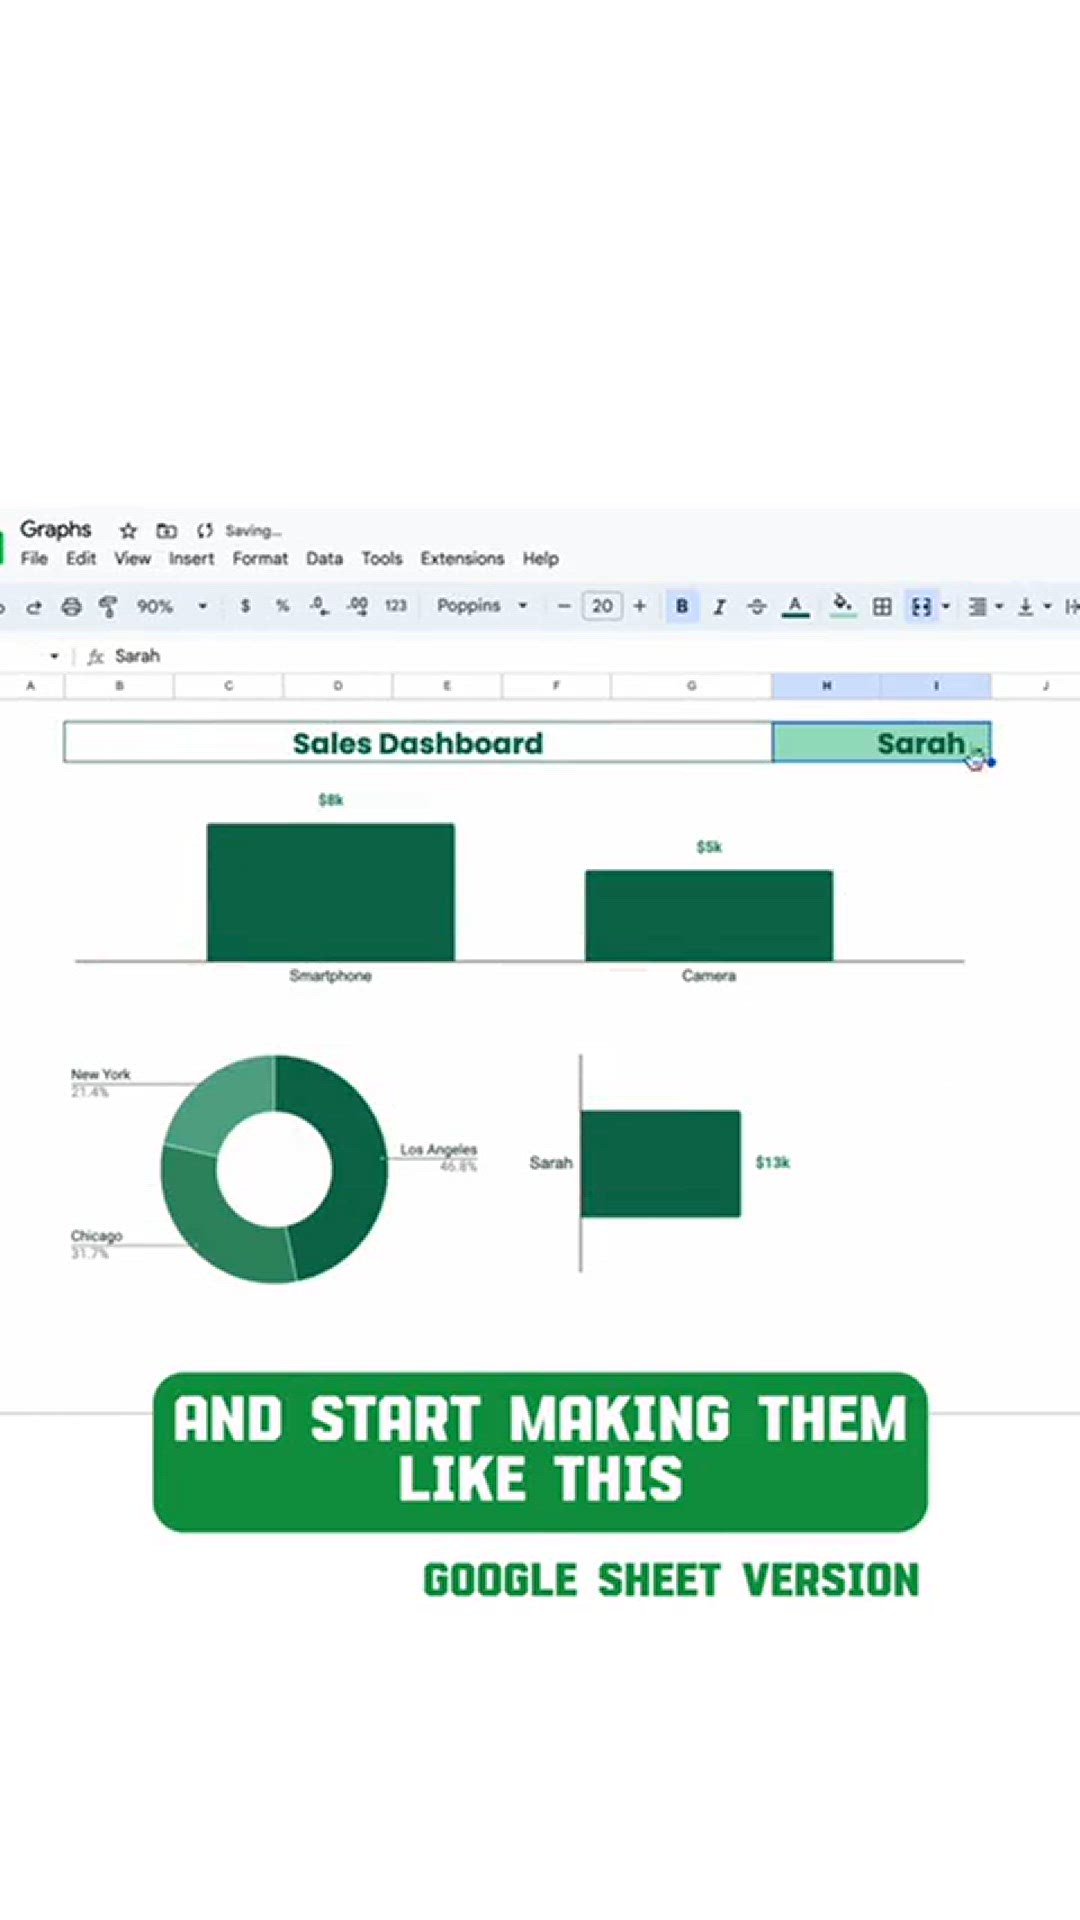The height and width of the screenshot is (1920, 1080).
Task: Click the $5k data label
Action: click(709, 847)
